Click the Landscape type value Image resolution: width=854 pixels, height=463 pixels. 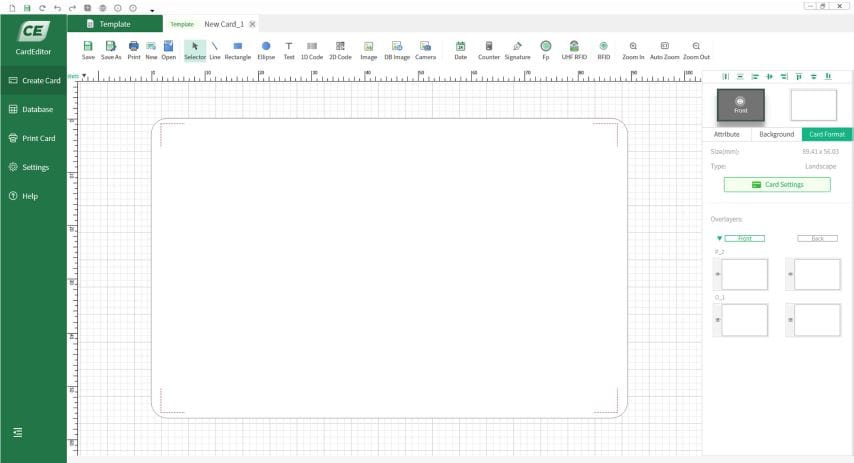[x=820, y=166]
